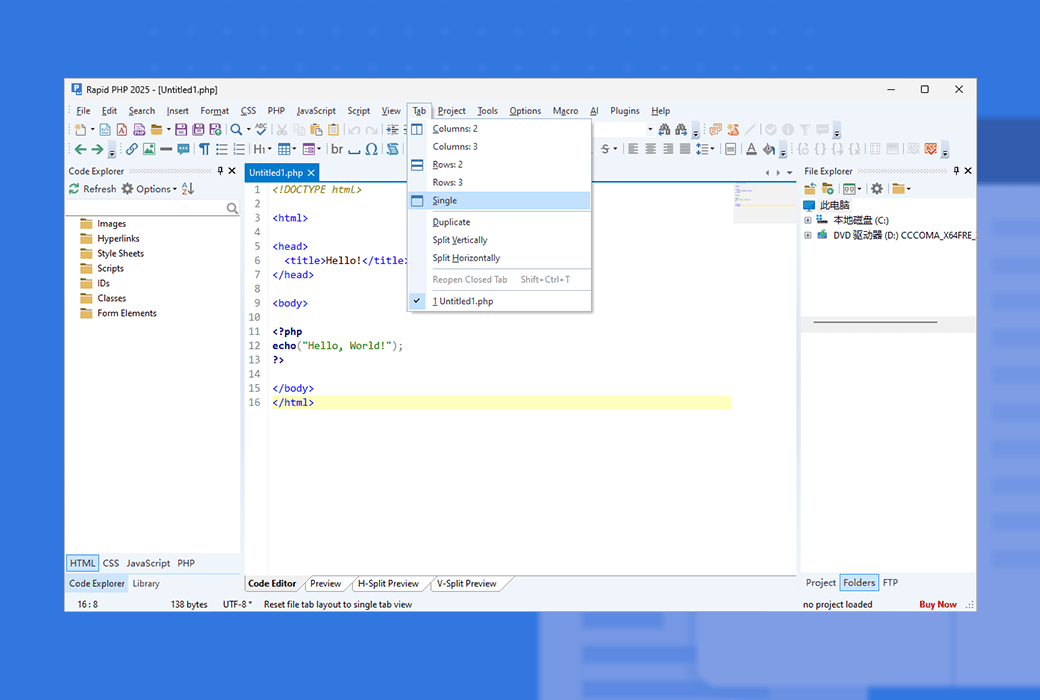Expand the H1 heading dropdown
Image resolution: width=1040 pixels, height=700 pixels.
[269, 149]
